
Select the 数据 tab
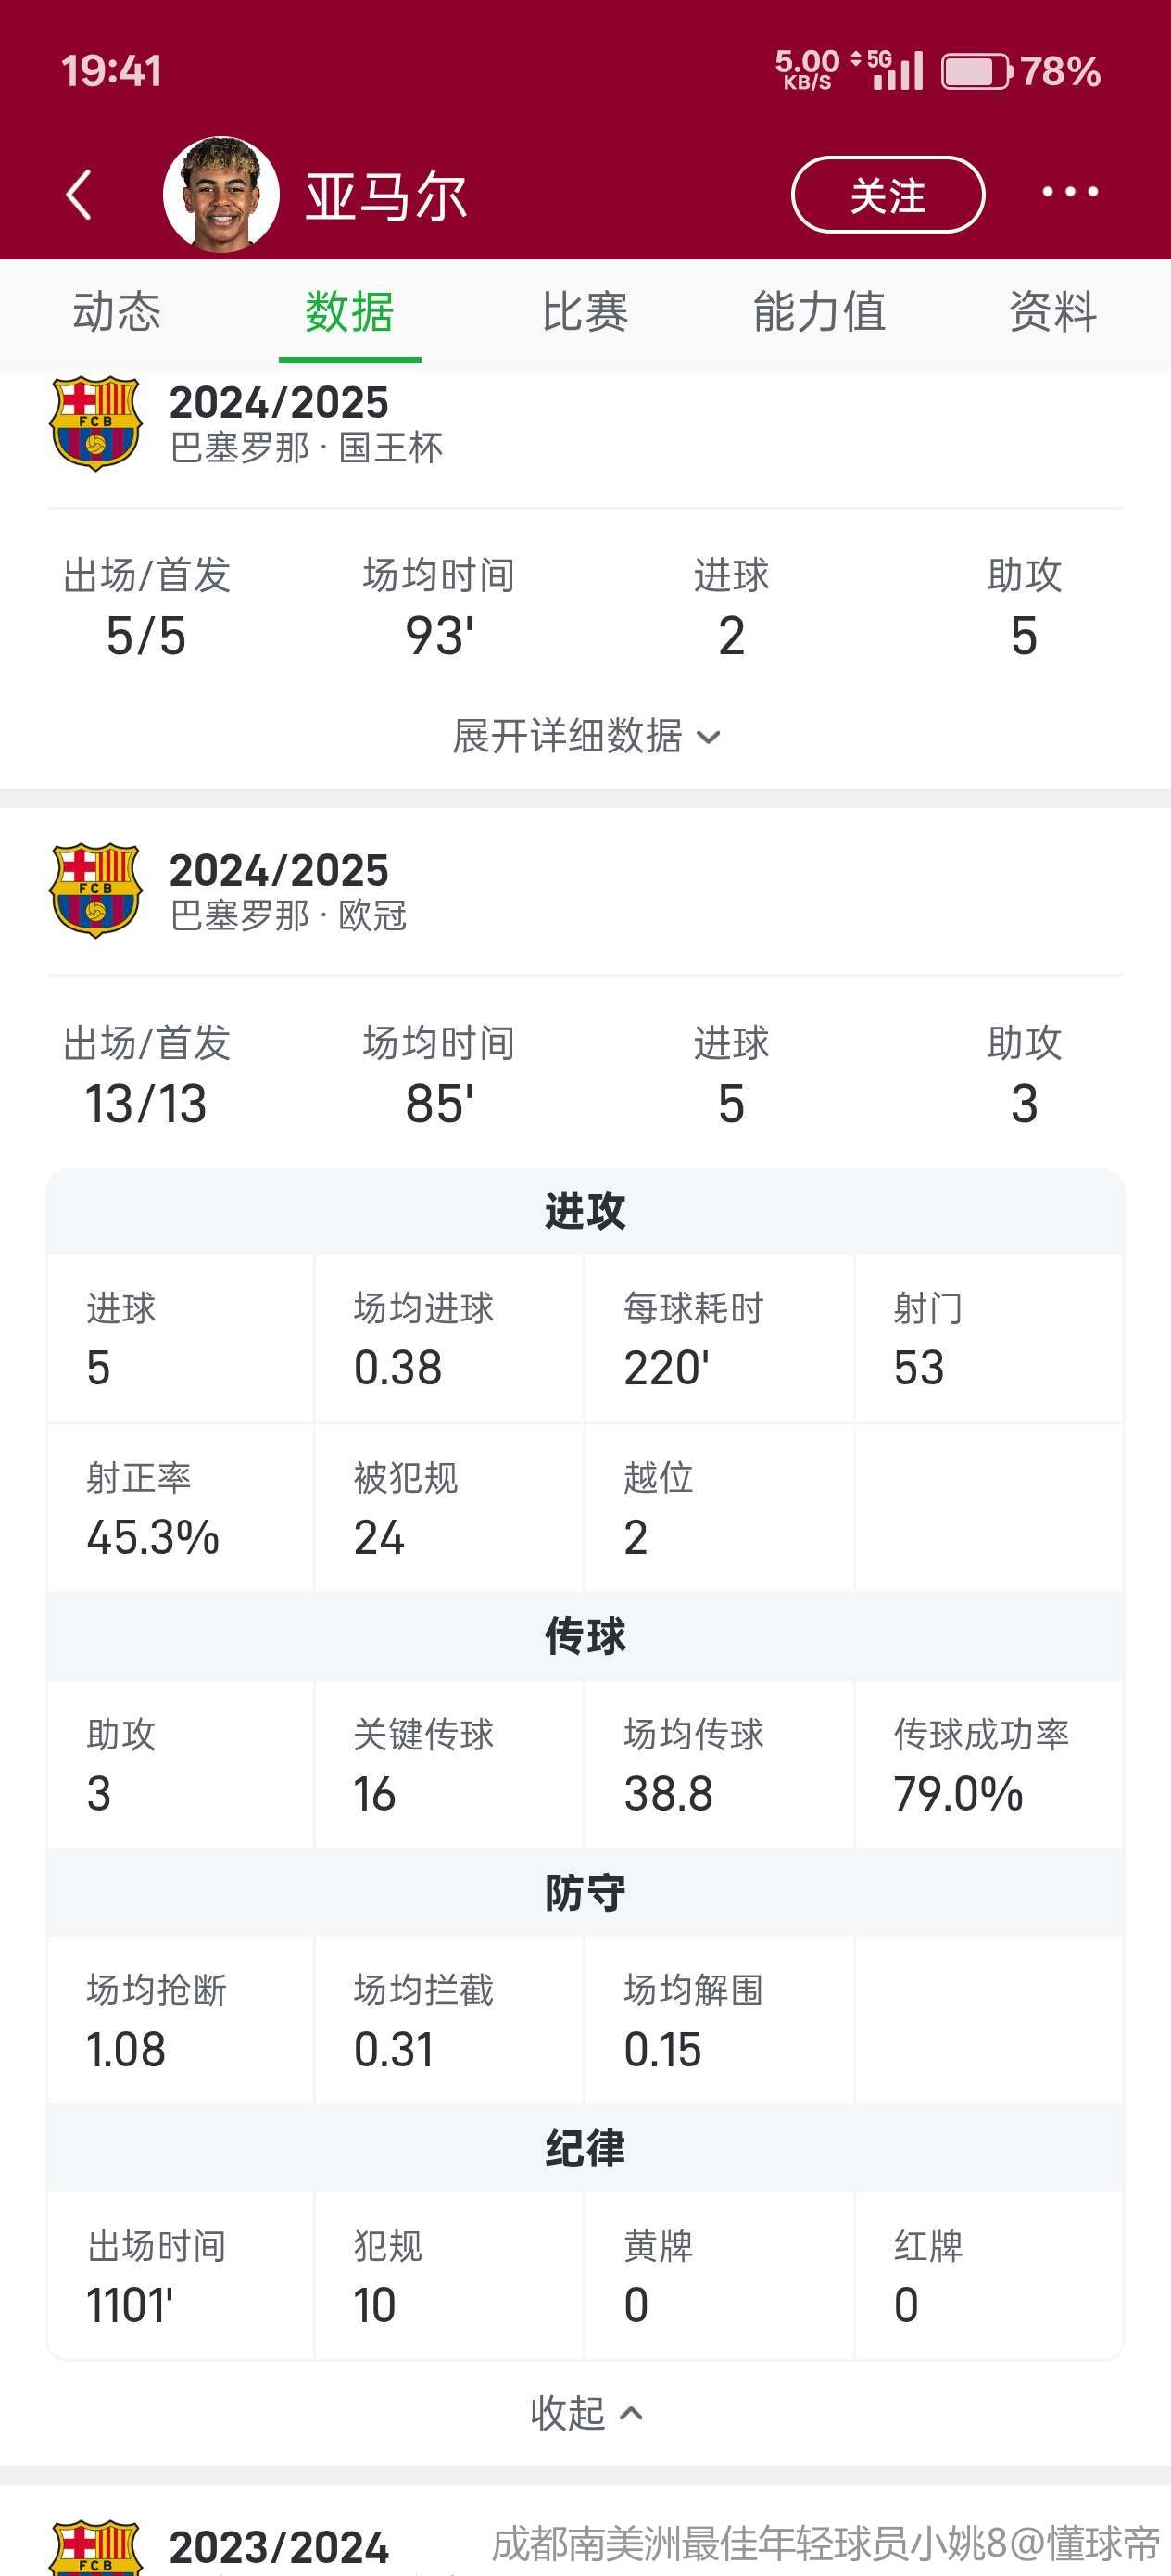pos(349,312)
